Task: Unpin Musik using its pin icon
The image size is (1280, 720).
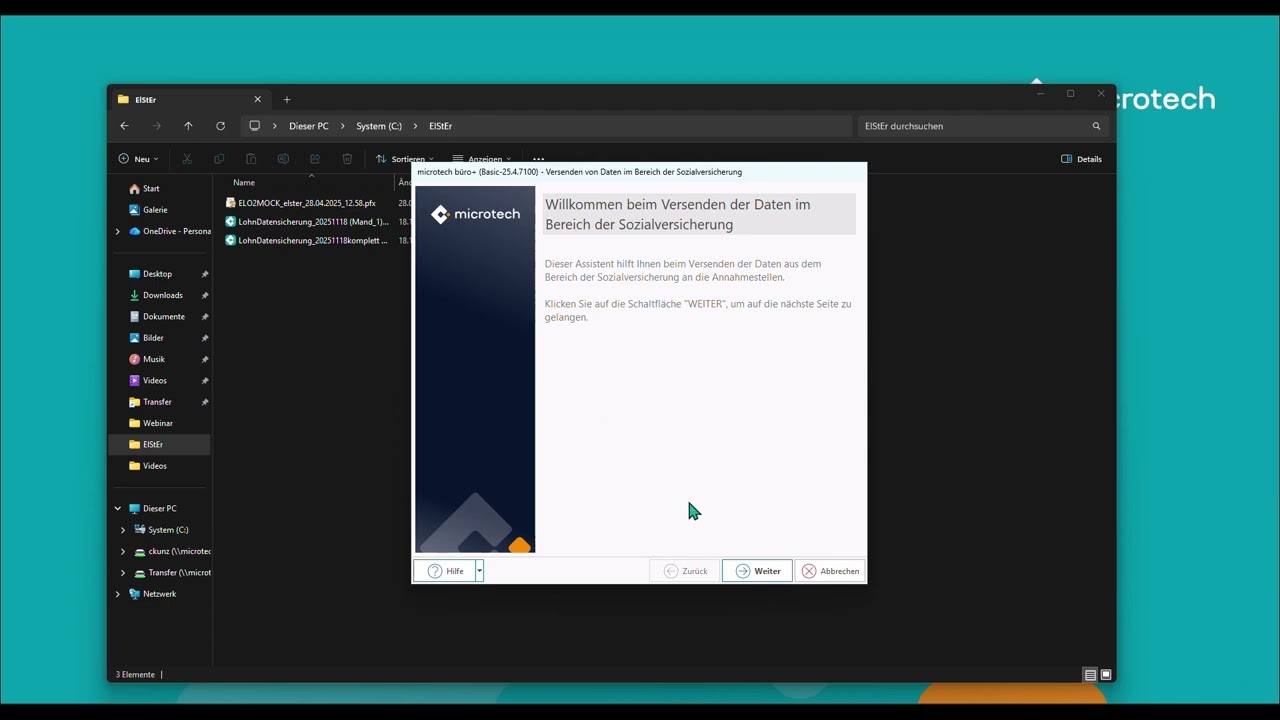Action: [x=205, y=359]
